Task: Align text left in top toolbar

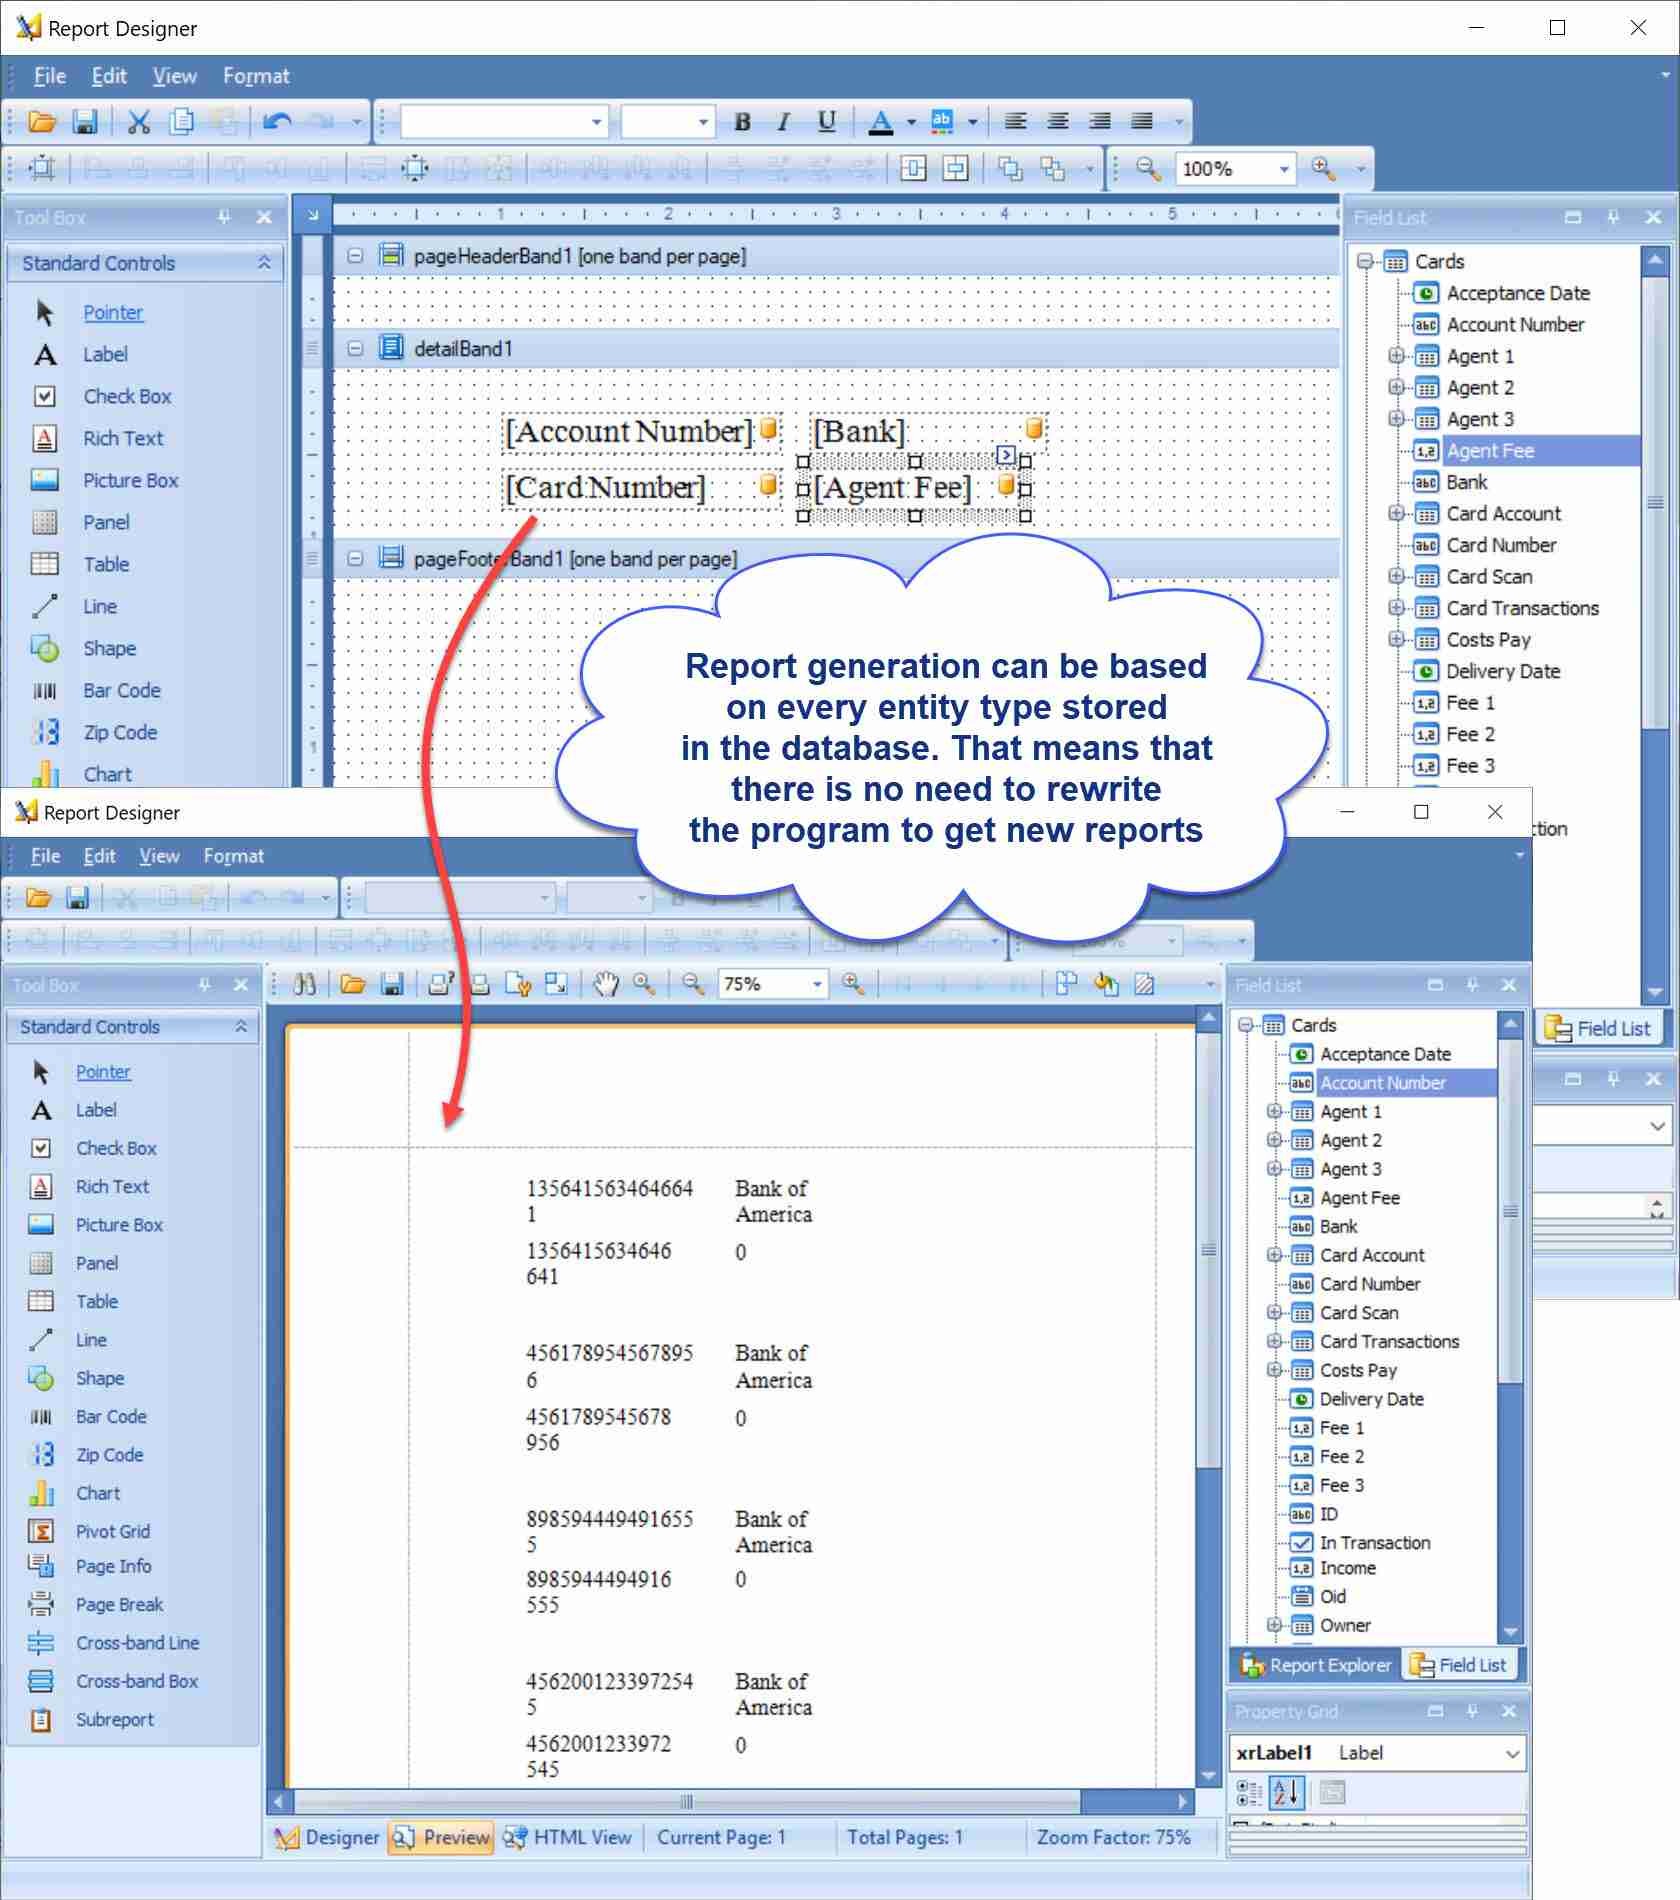Action: (1016, 122)
